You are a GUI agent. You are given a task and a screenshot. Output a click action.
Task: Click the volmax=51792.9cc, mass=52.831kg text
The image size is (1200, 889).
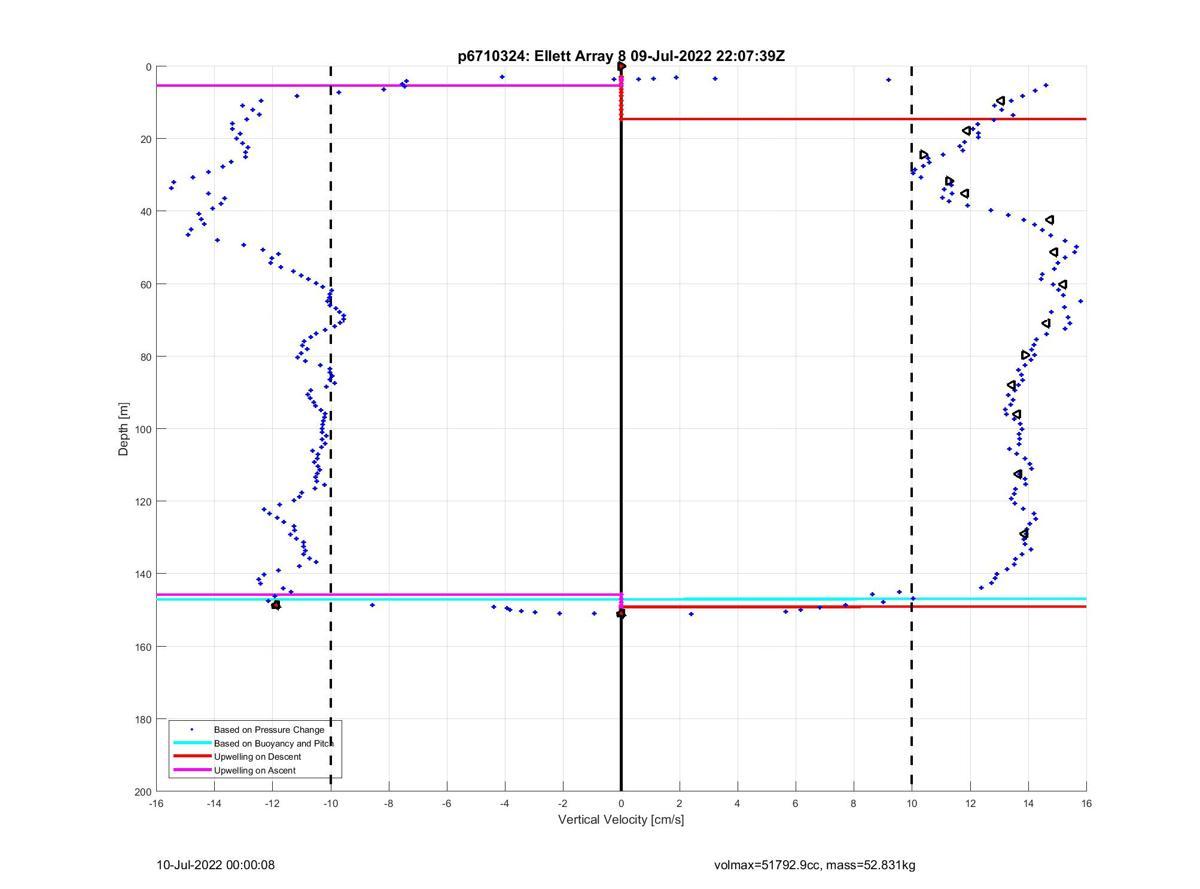pyautogui.click(x=815, y=865)
